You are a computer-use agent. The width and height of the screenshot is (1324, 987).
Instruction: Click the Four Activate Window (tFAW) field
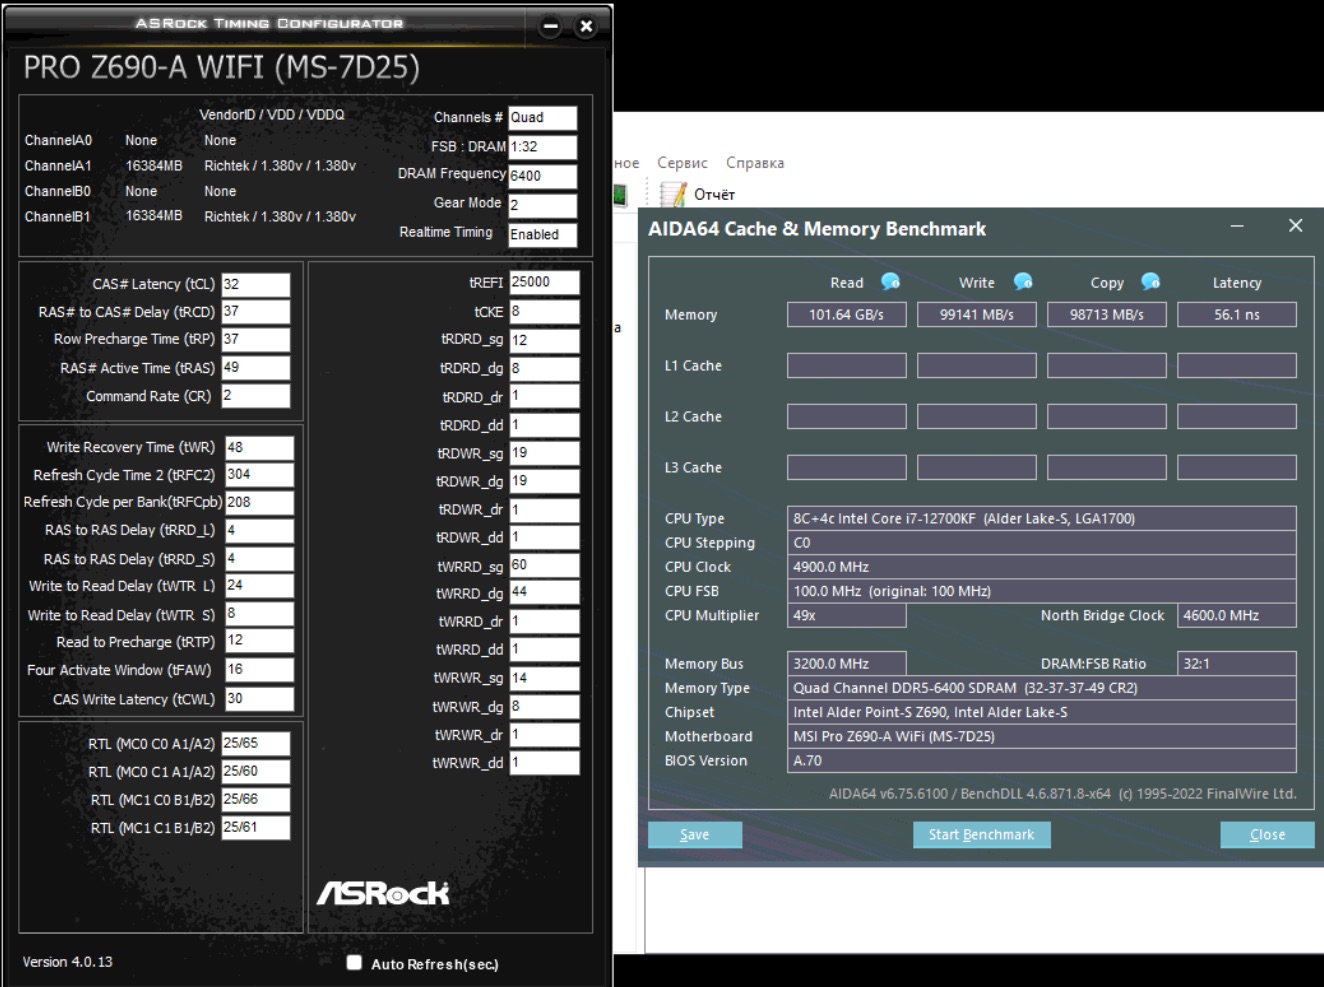(259, 669)
